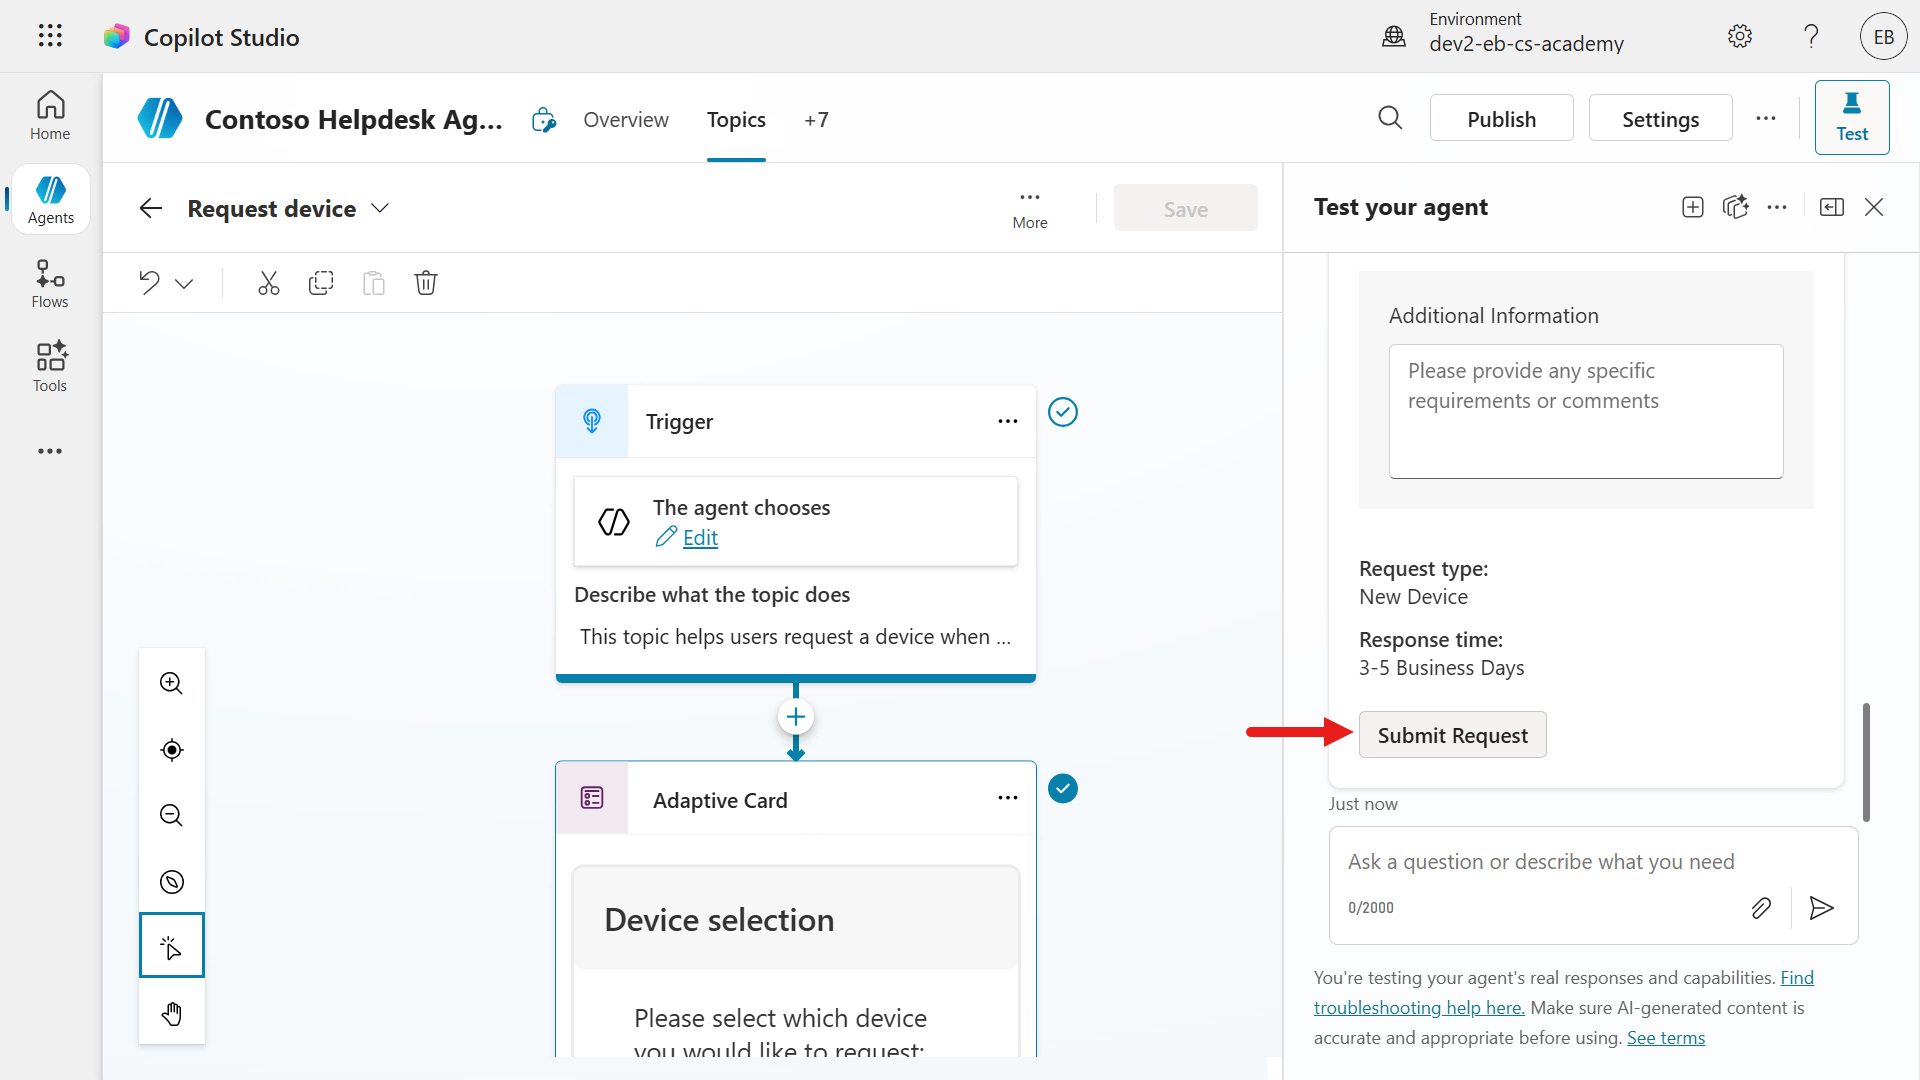The height and width of the screenshot is (1080, 1920).
Task: Toggle the selection pointer tool
Action: click(172, 945)
